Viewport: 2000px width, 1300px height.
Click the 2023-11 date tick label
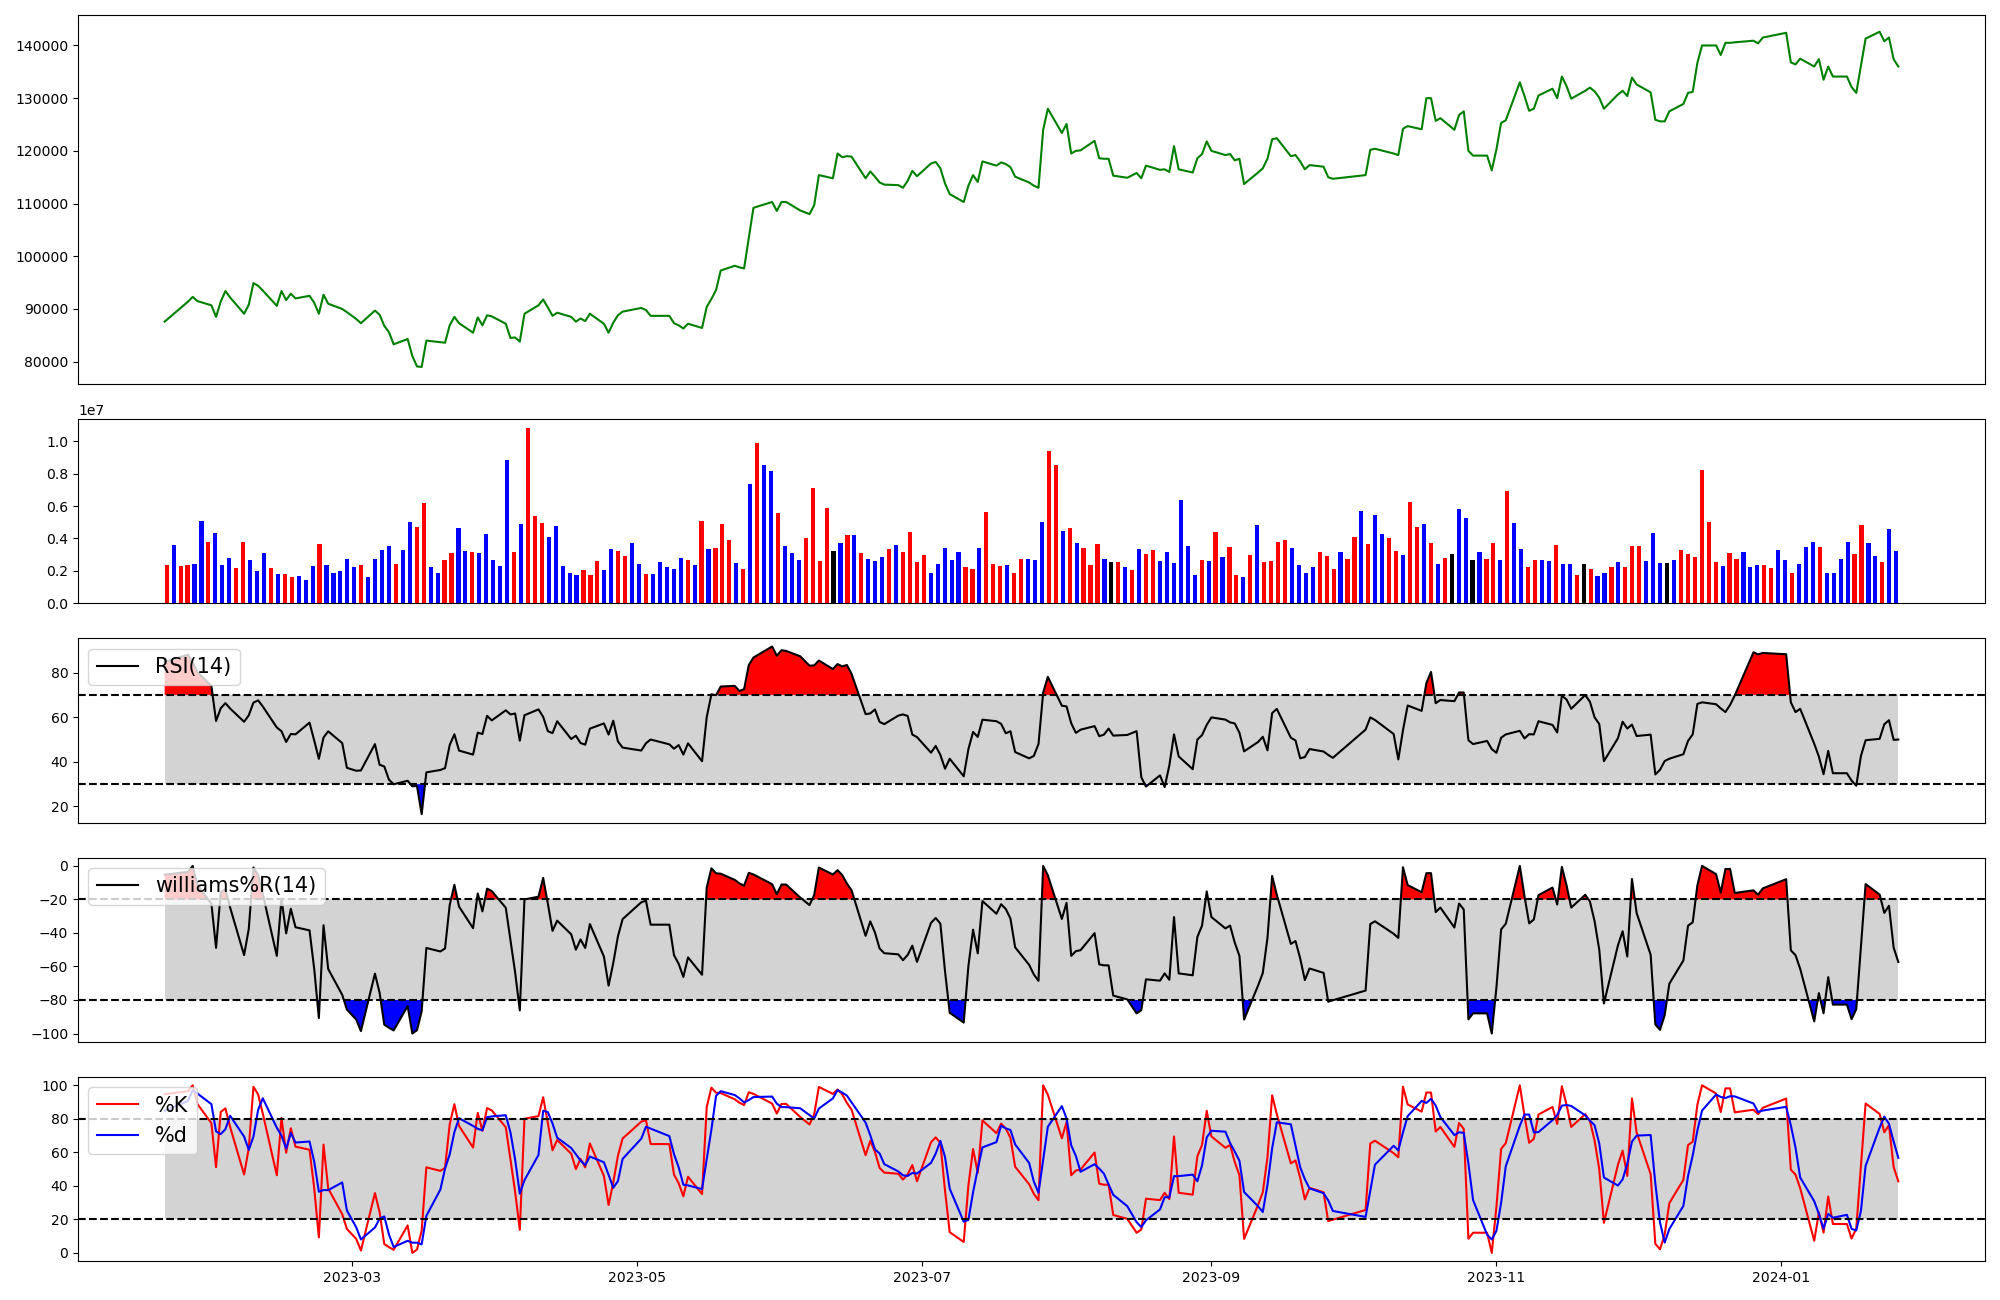[1496, 1277]
